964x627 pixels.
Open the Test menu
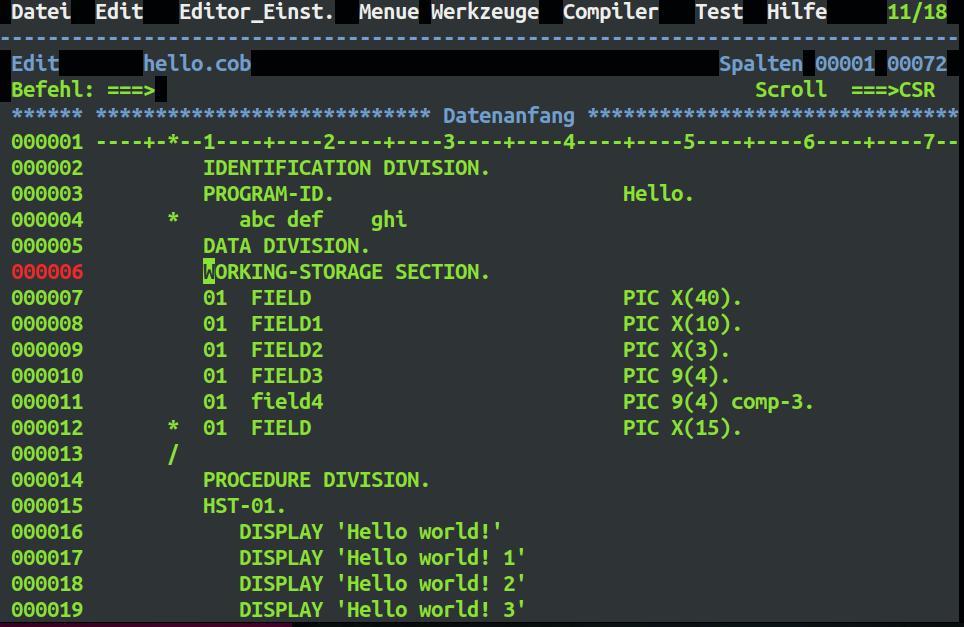coord(719,12)
